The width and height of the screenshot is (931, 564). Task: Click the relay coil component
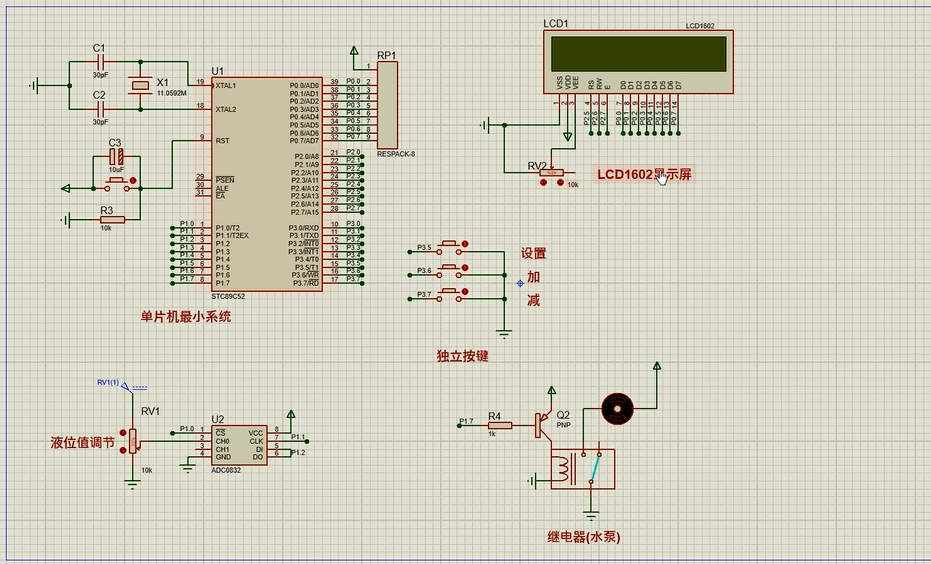point(572,468)
